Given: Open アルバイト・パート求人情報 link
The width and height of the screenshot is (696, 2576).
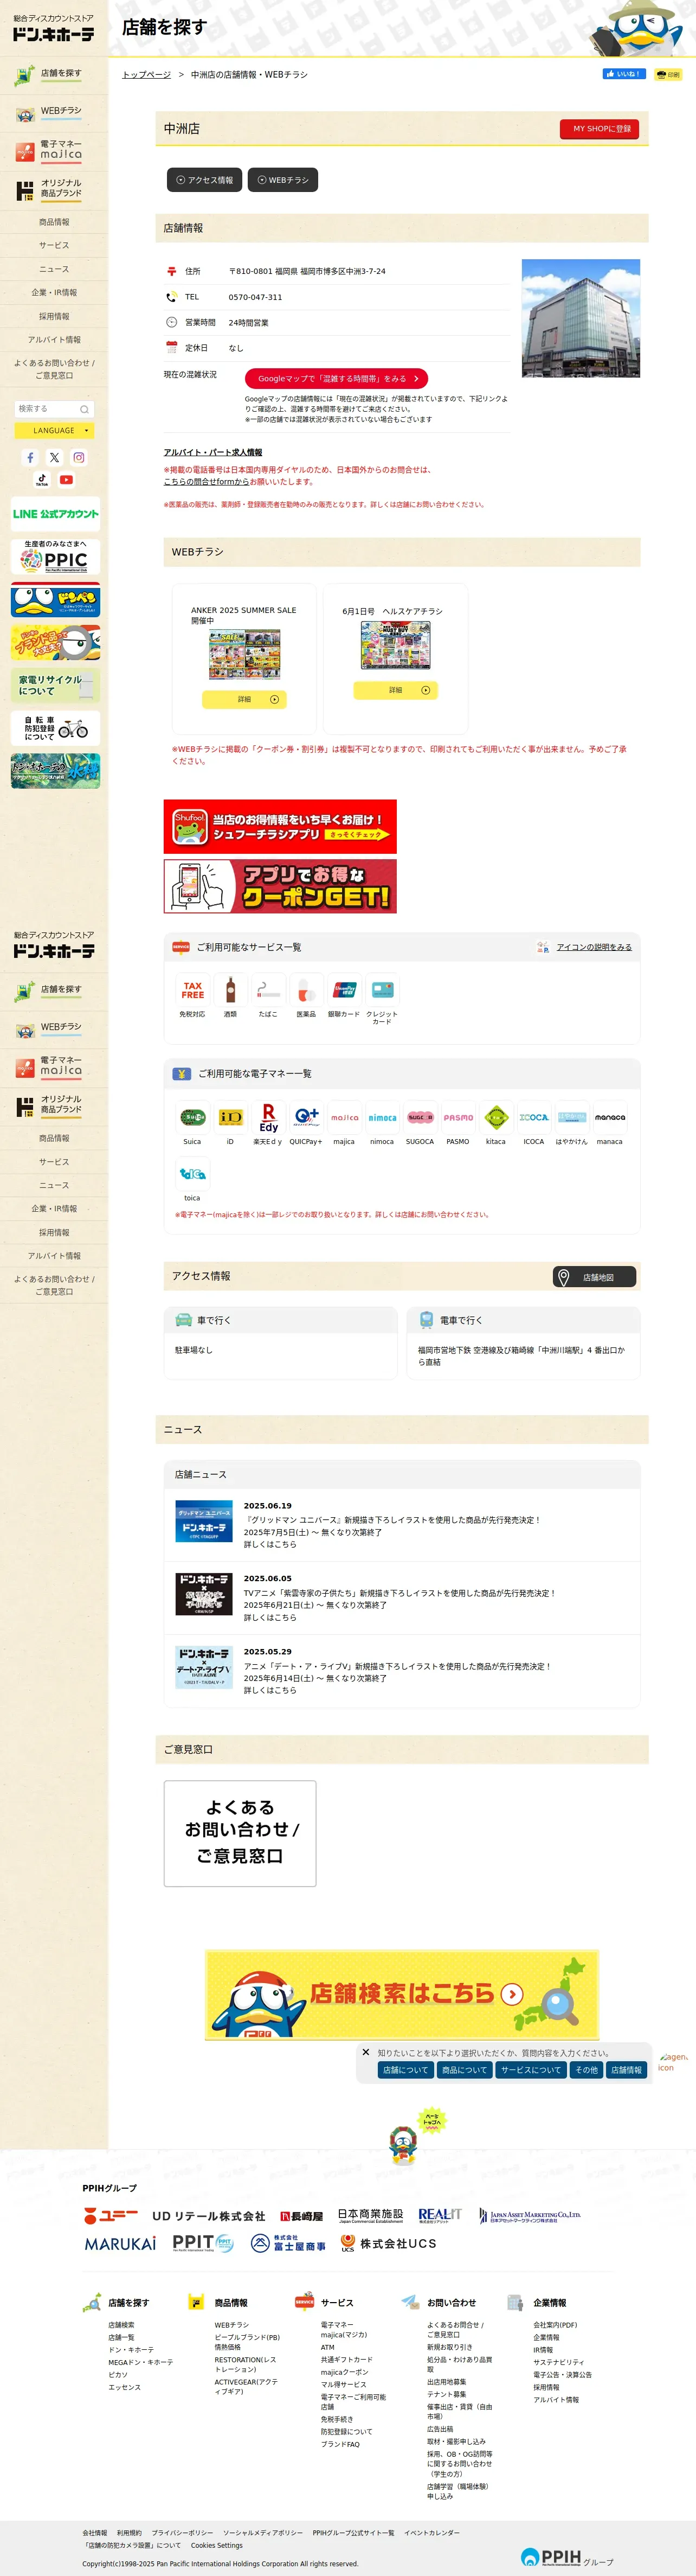Looking at the screenshot, I should tap(213, 452).
